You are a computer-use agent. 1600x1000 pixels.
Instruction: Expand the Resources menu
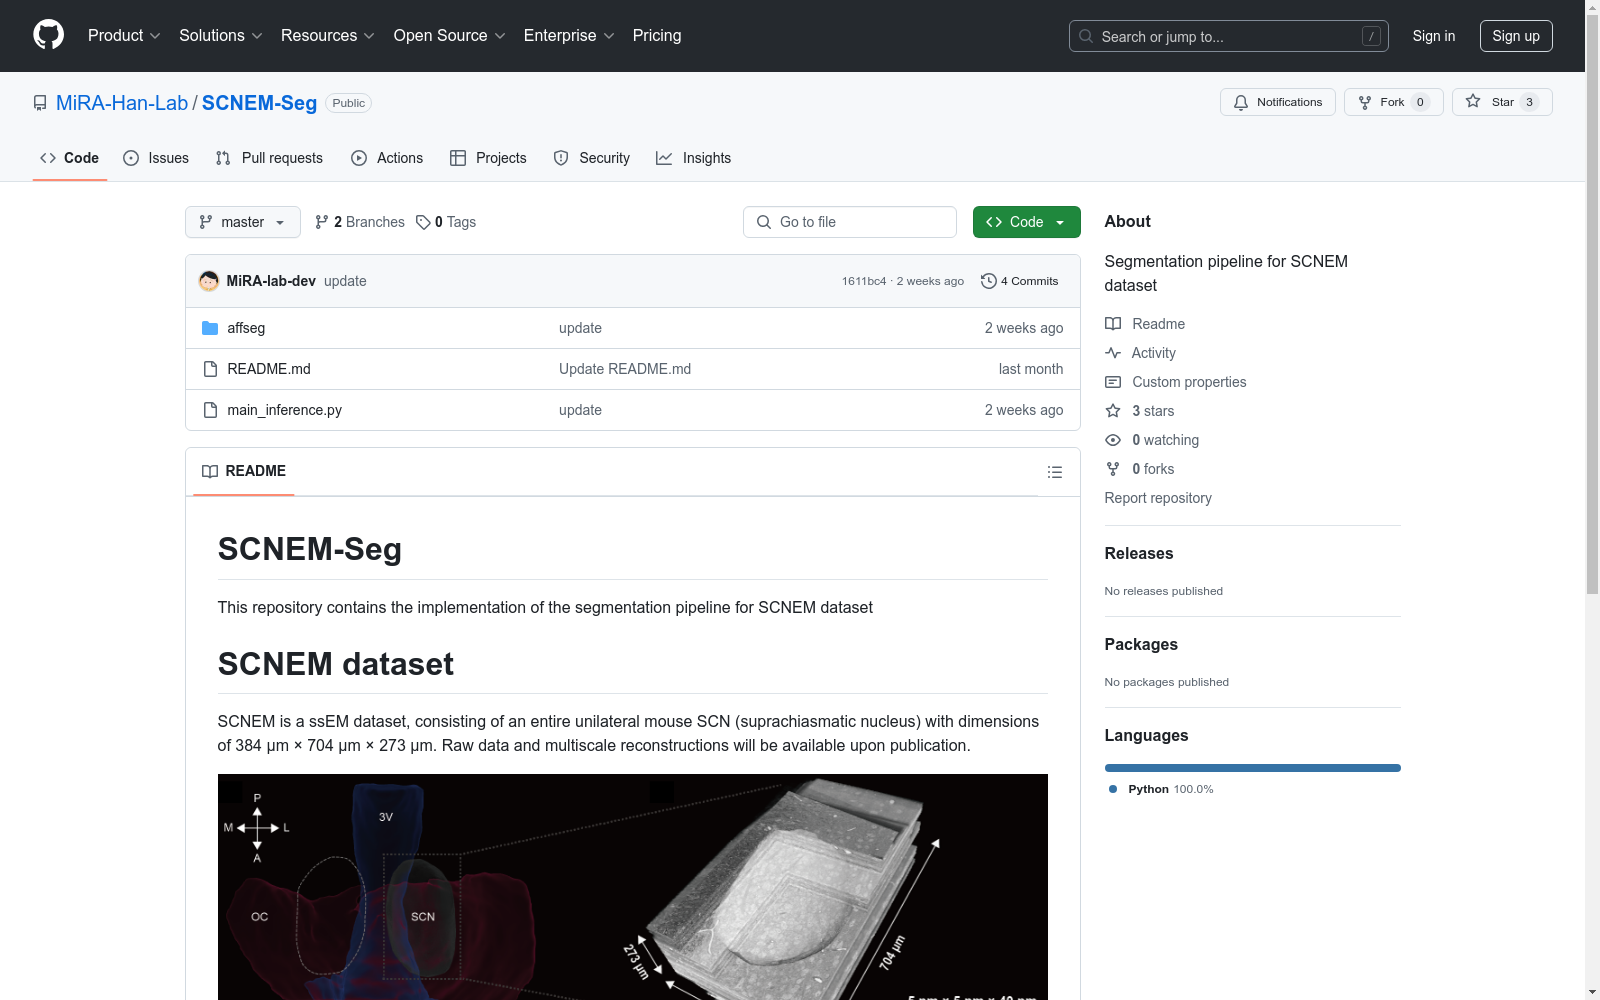328,36
